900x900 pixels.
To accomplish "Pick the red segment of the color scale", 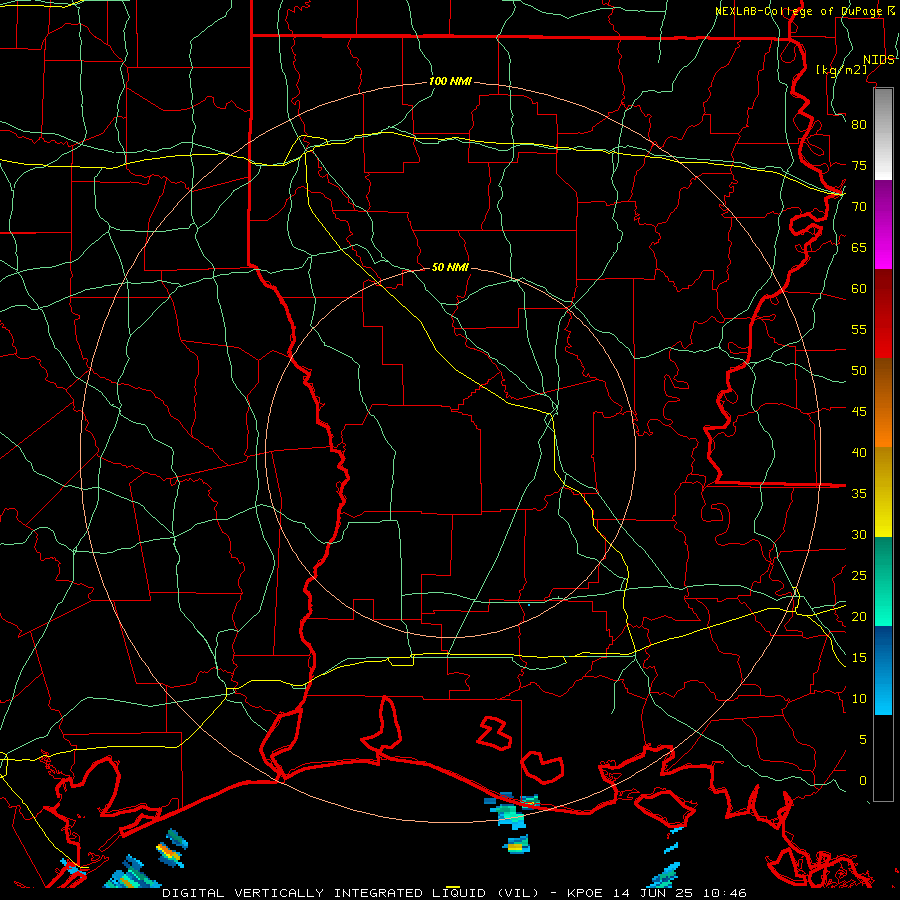I will (x=883, y=314).
